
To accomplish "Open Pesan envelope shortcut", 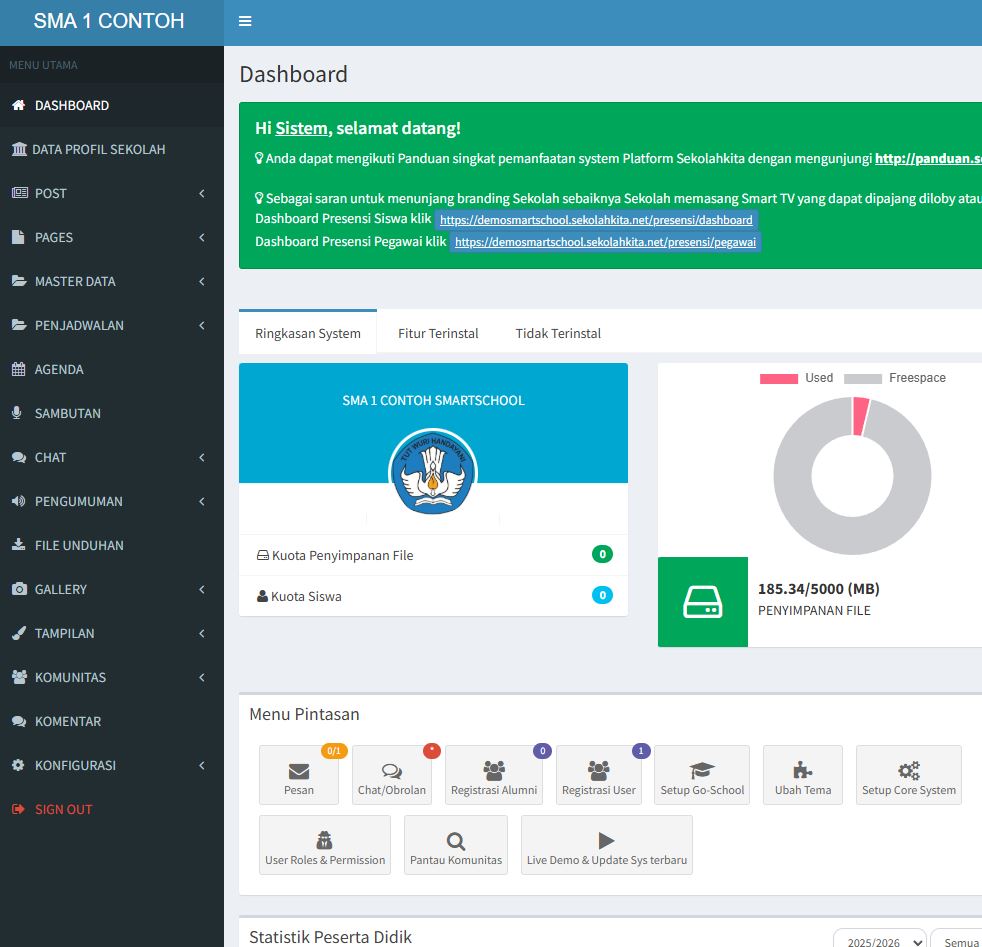I will click(x=298, y=771).
